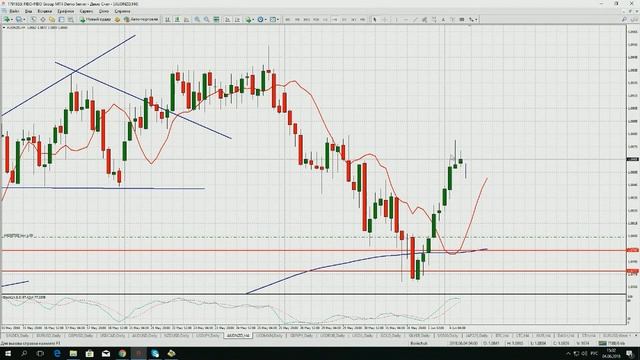Screen dimensions: 640x360
Task: Select the Cursor arrow tool
Action: coord(375,19)
